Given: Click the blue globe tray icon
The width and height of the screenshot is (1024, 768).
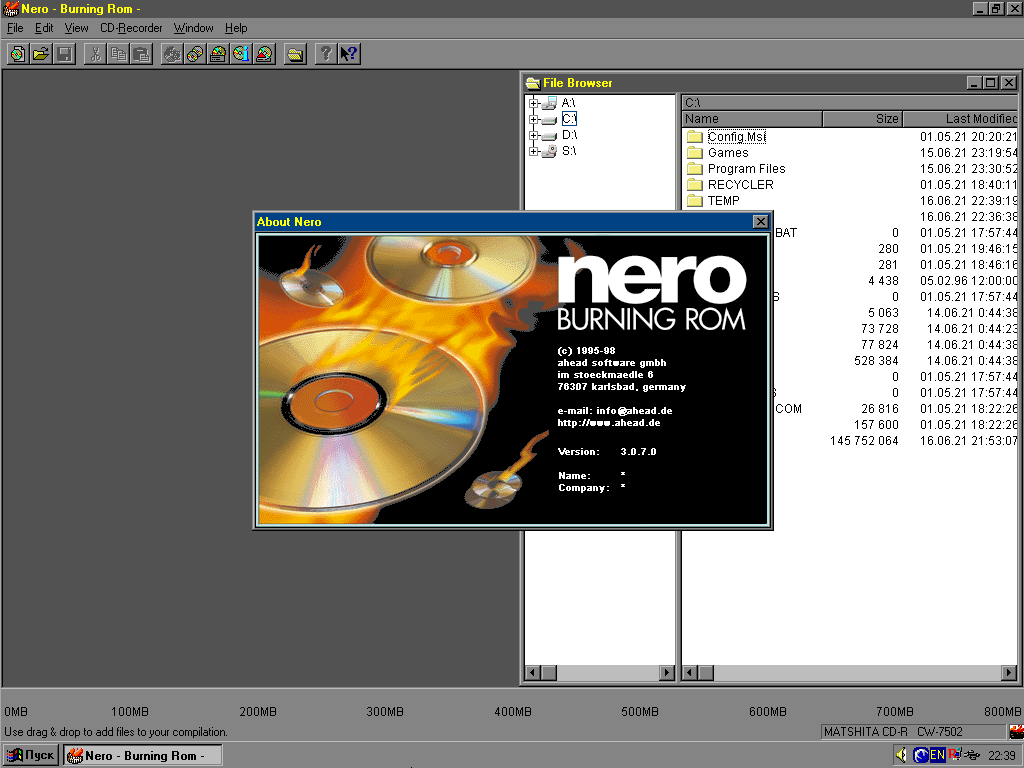Looking at the screenshot, I should point(921,756).
